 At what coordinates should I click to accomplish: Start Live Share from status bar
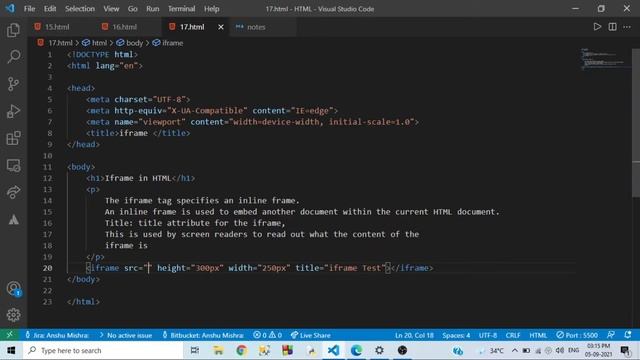click(x=311, y=335)
